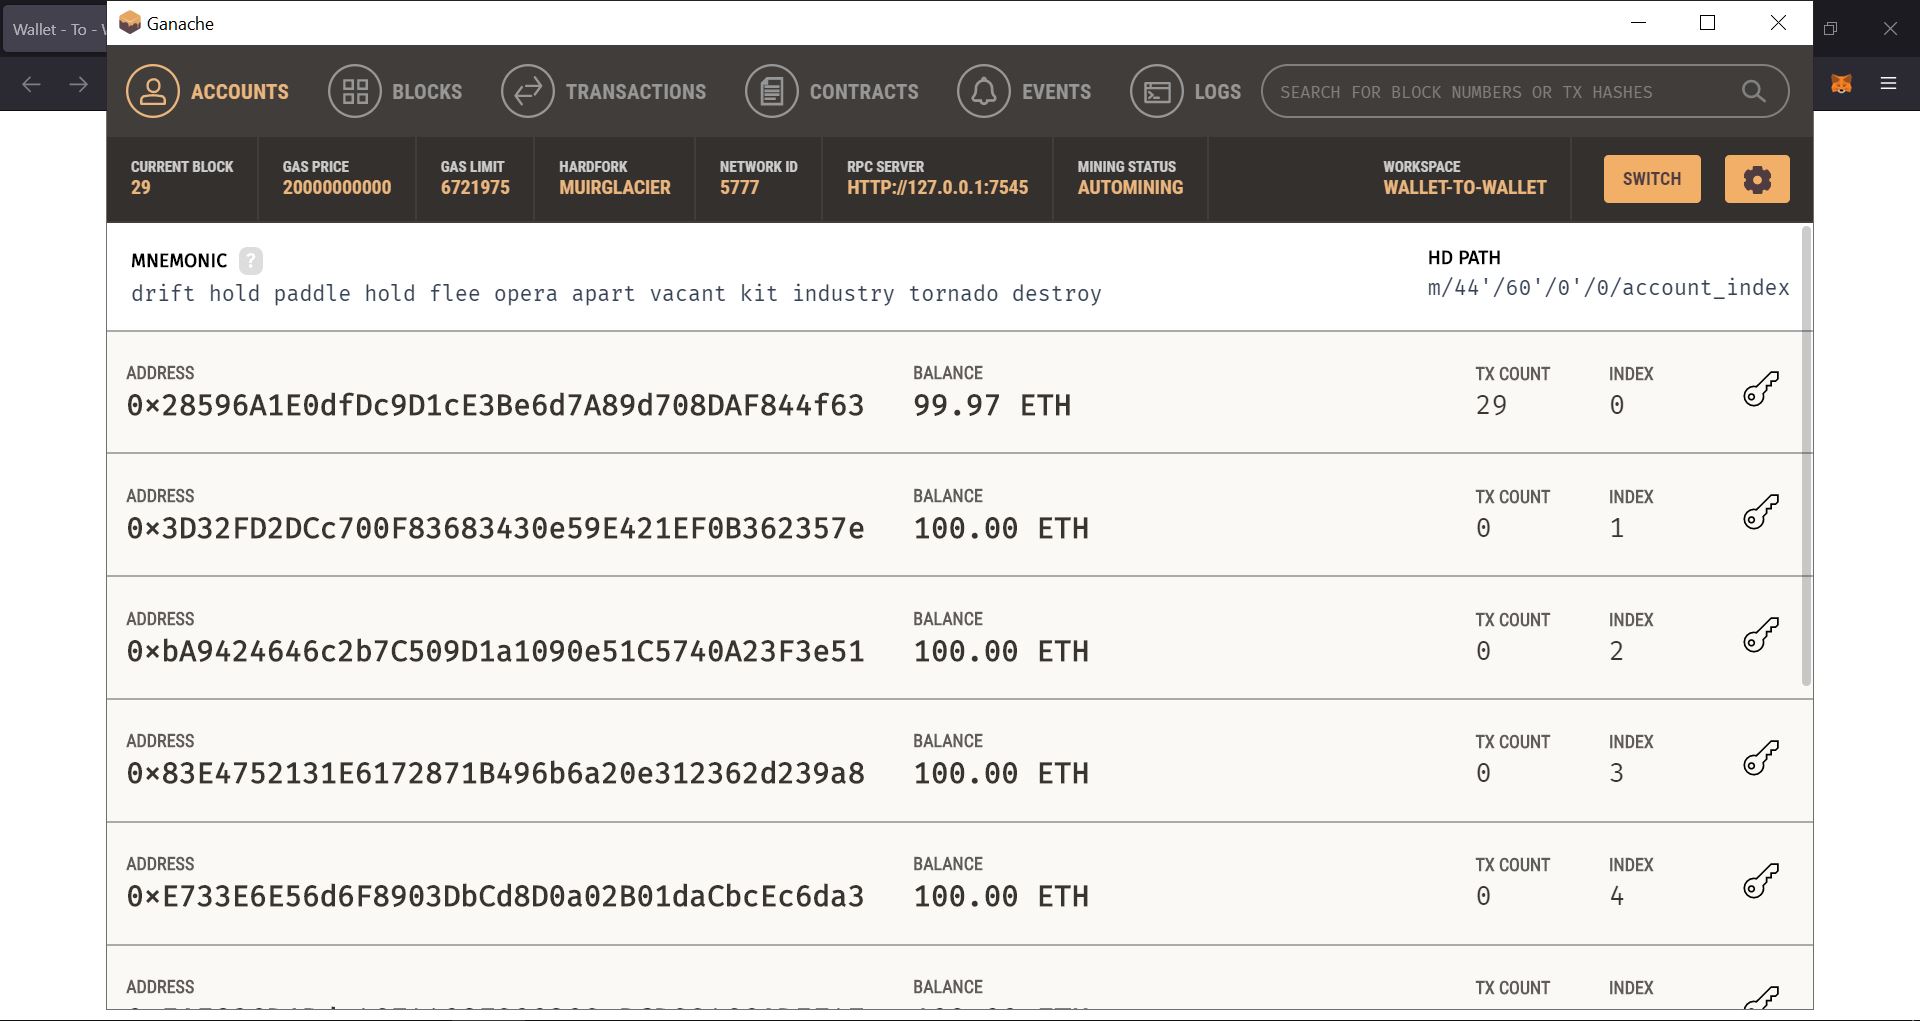Show private key for account index 0
This screenshot has width=1920, height=1021.
pyautogui.click(x=1761, y=389)
